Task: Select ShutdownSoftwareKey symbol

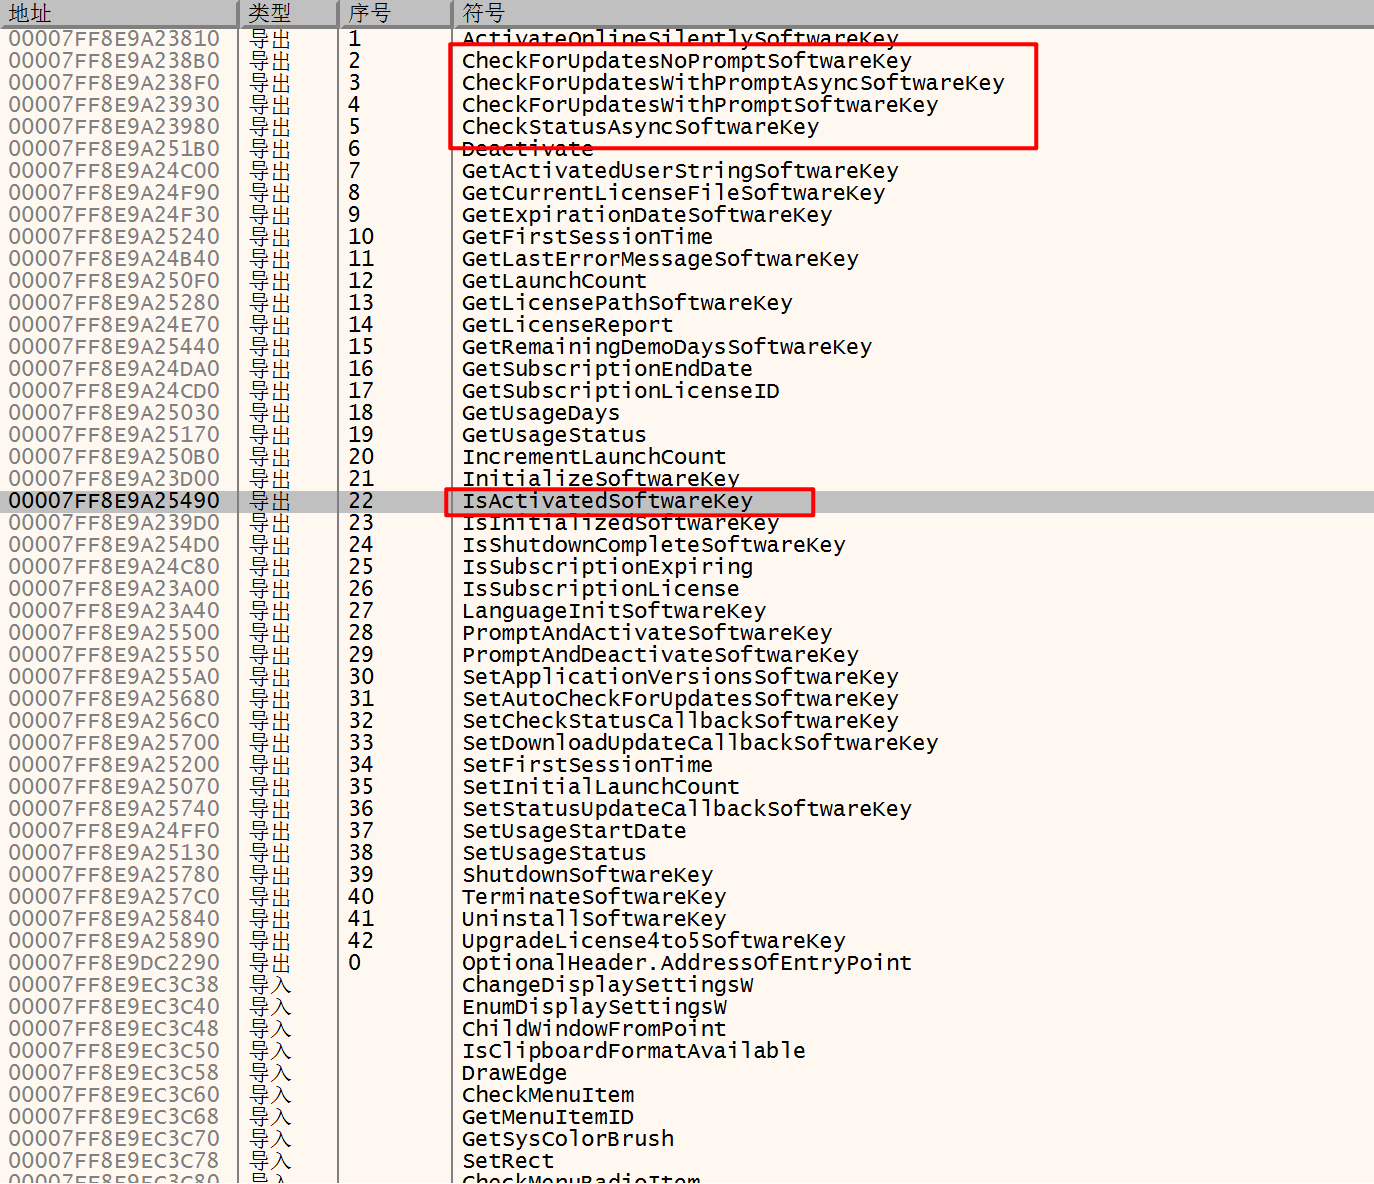Action: coord(587,875)
